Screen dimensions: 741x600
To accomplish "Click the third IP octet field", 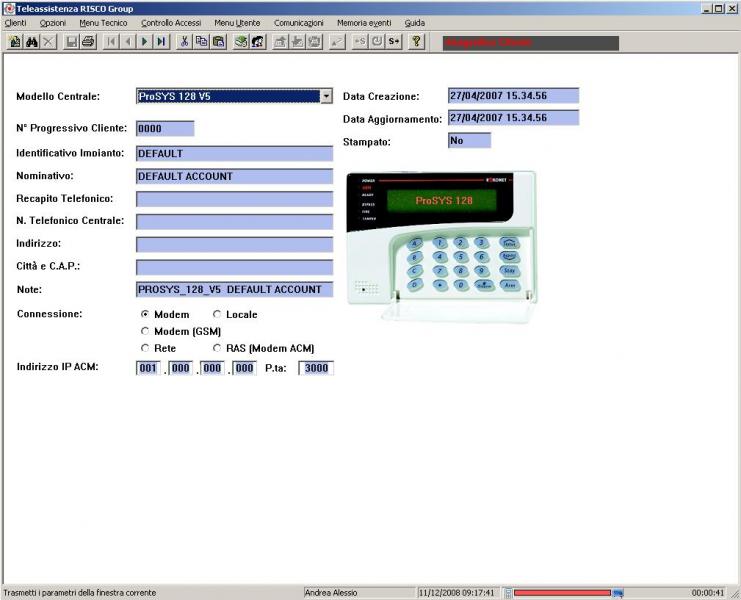I will point(212,368).
